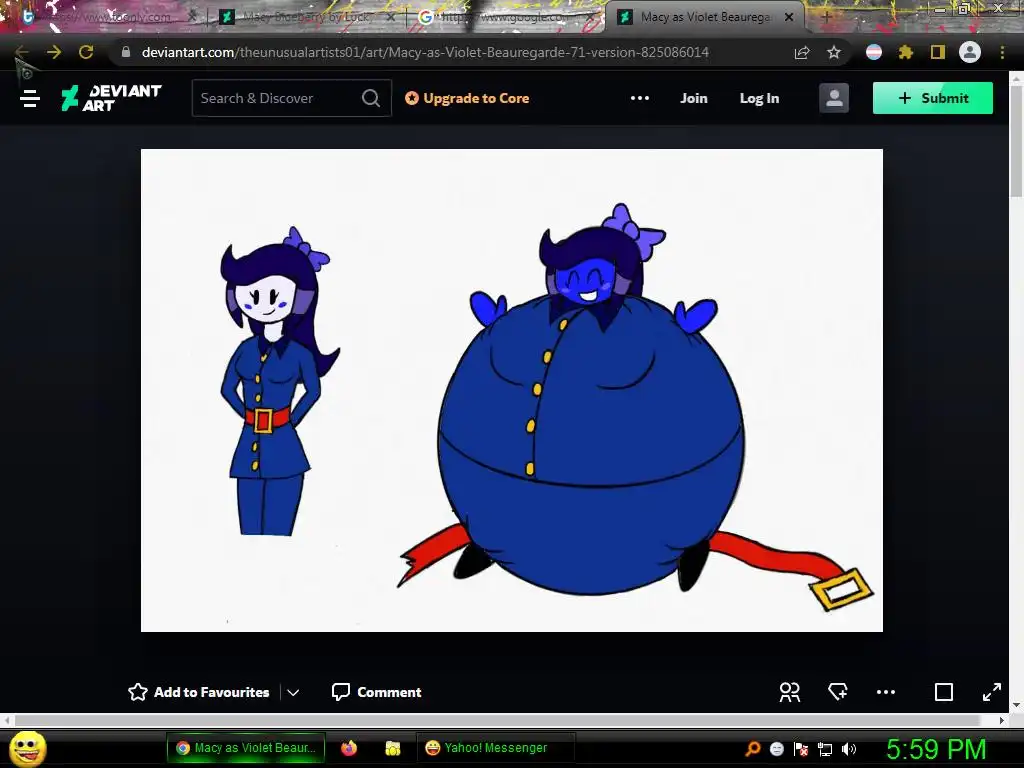
Task: Close the Macy as Violet Beauregarde tab
Action: click(x=789, y=17)
